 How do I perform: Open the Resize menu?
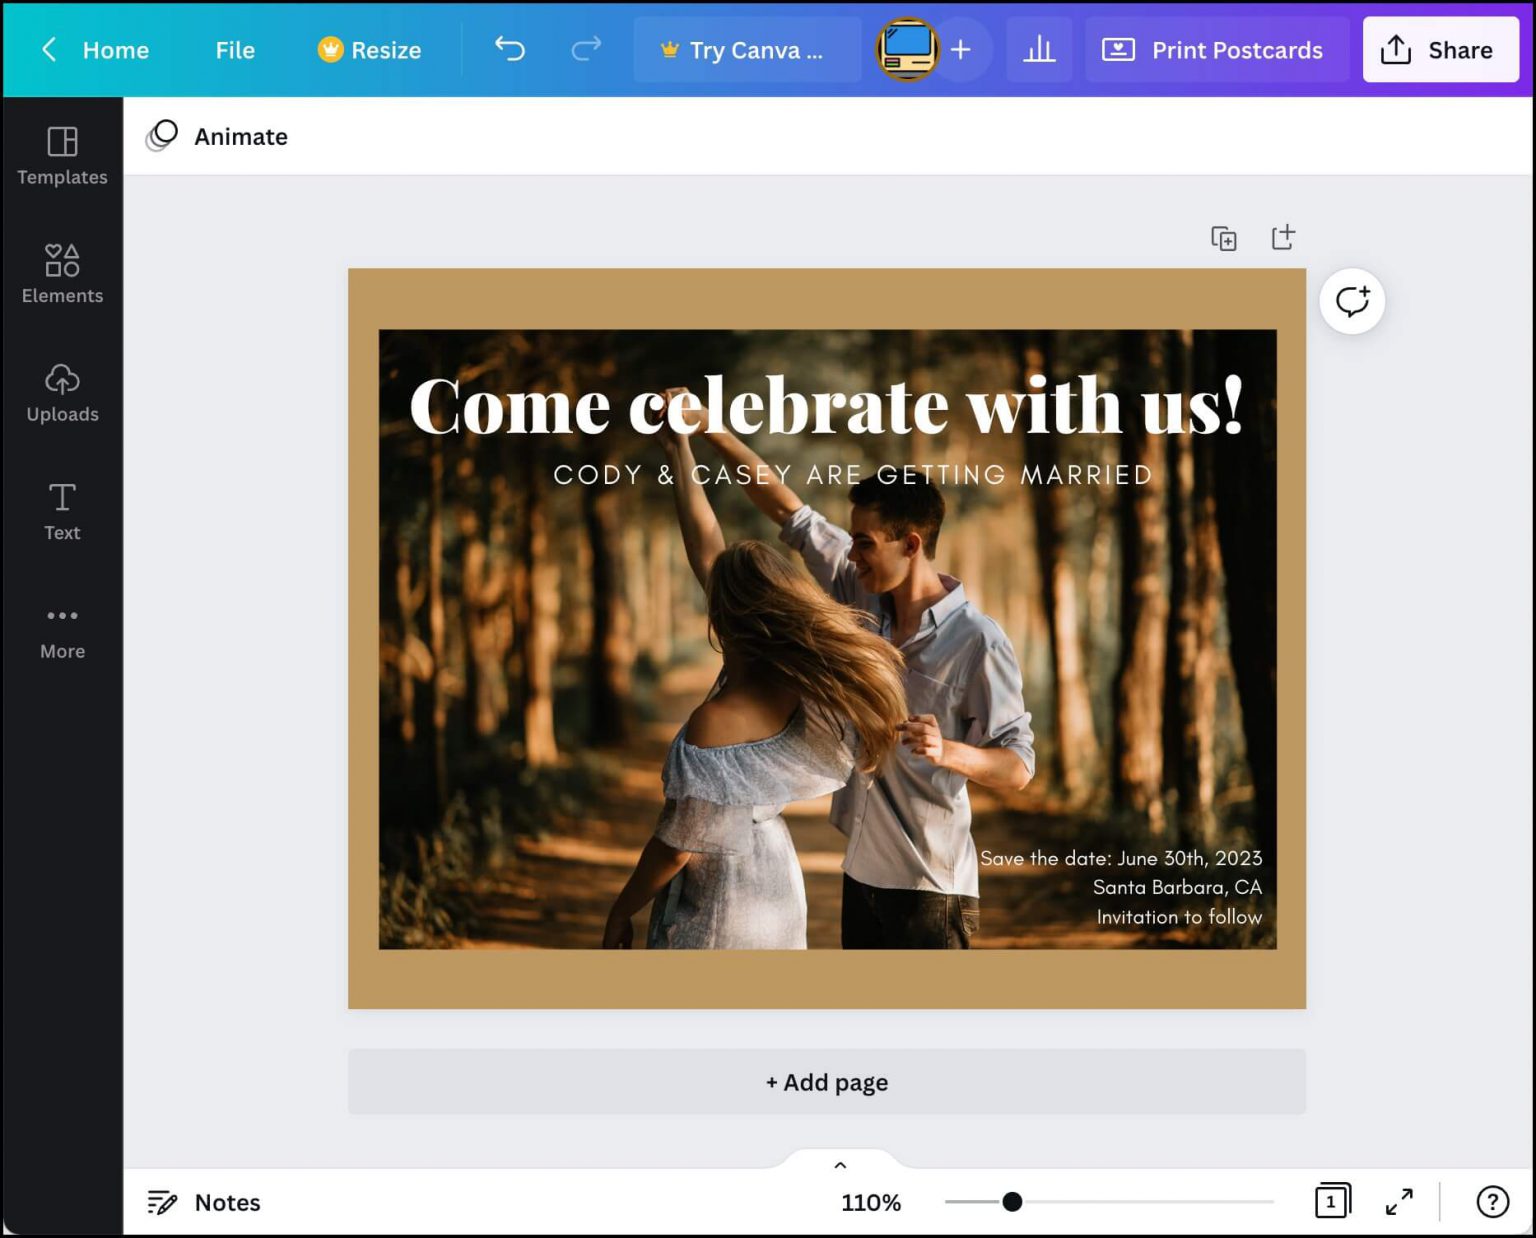click(369, 49)
